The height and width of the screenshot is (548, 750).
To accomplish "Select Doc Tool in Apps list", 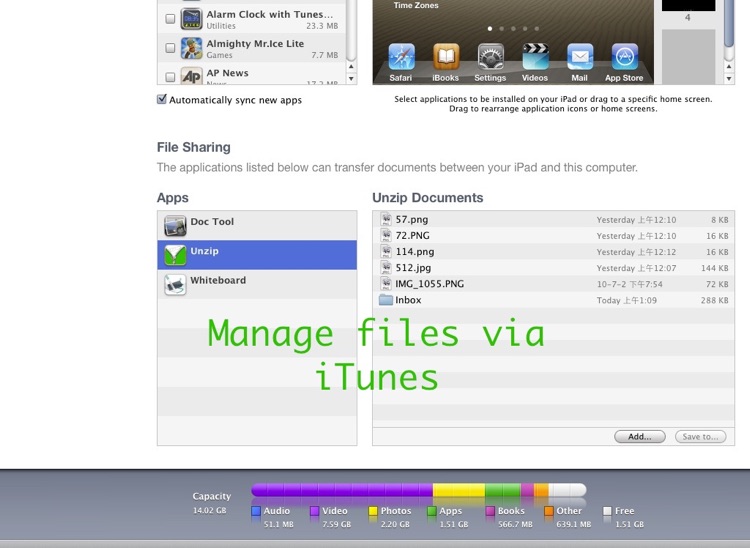I will click(x=257, y=226).
